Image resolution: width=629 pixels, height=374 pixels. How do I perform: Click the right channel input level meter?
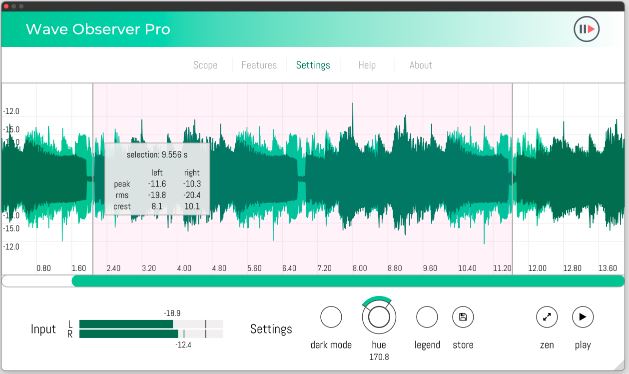click(x=151, y=334)
